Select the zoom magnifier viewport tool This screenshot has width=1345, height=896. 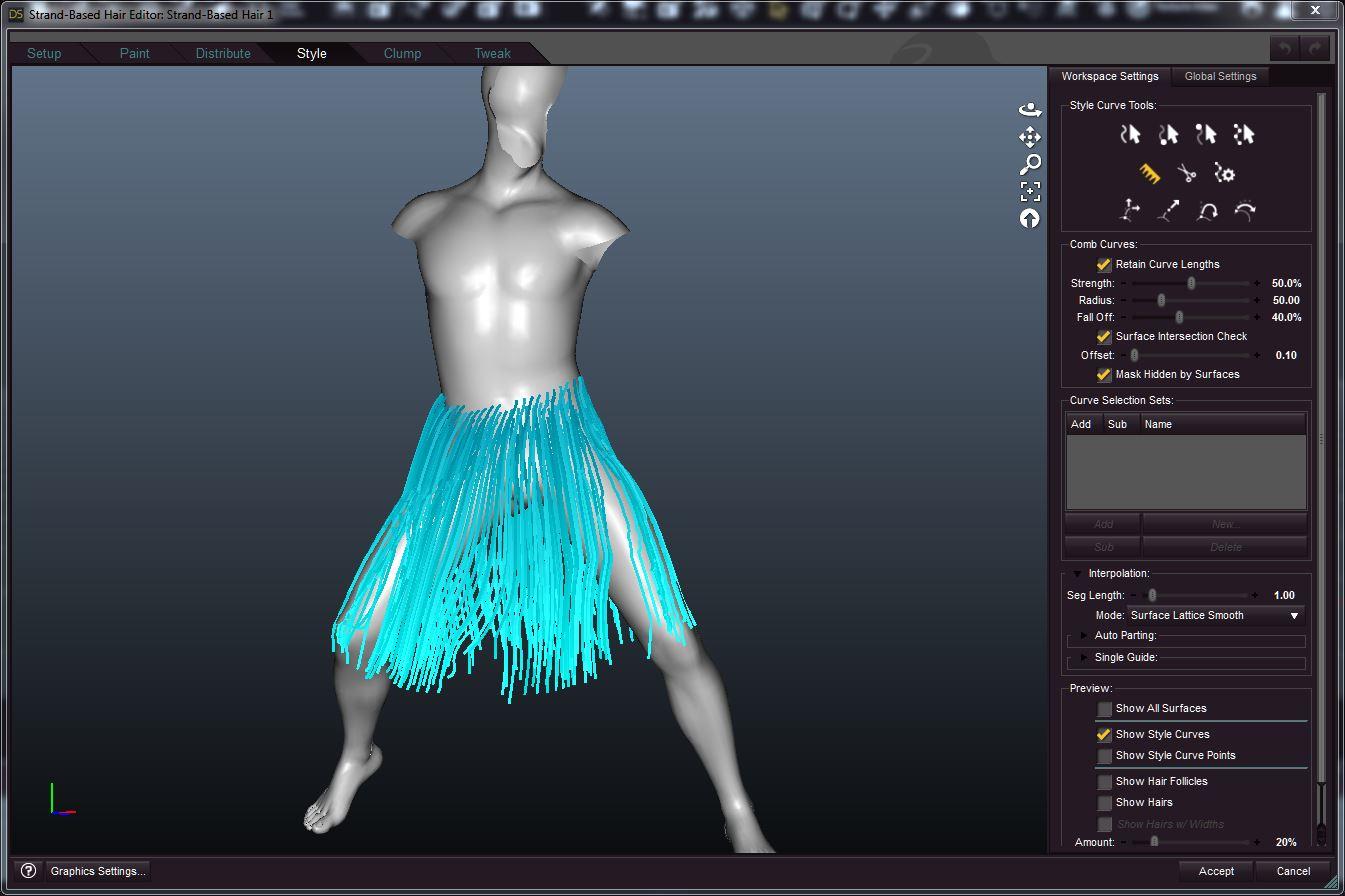(1029, 164)
